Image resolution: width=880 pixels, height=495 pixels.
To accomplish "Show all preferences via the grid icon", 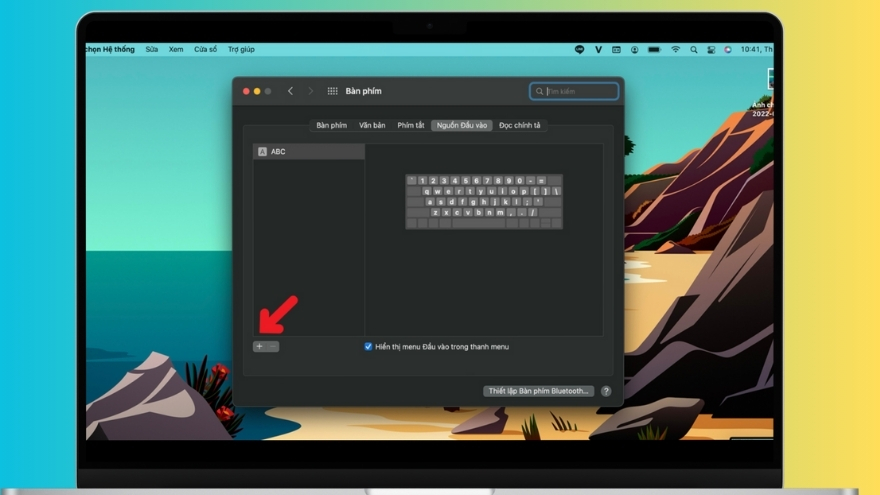I will pos(332,91).
